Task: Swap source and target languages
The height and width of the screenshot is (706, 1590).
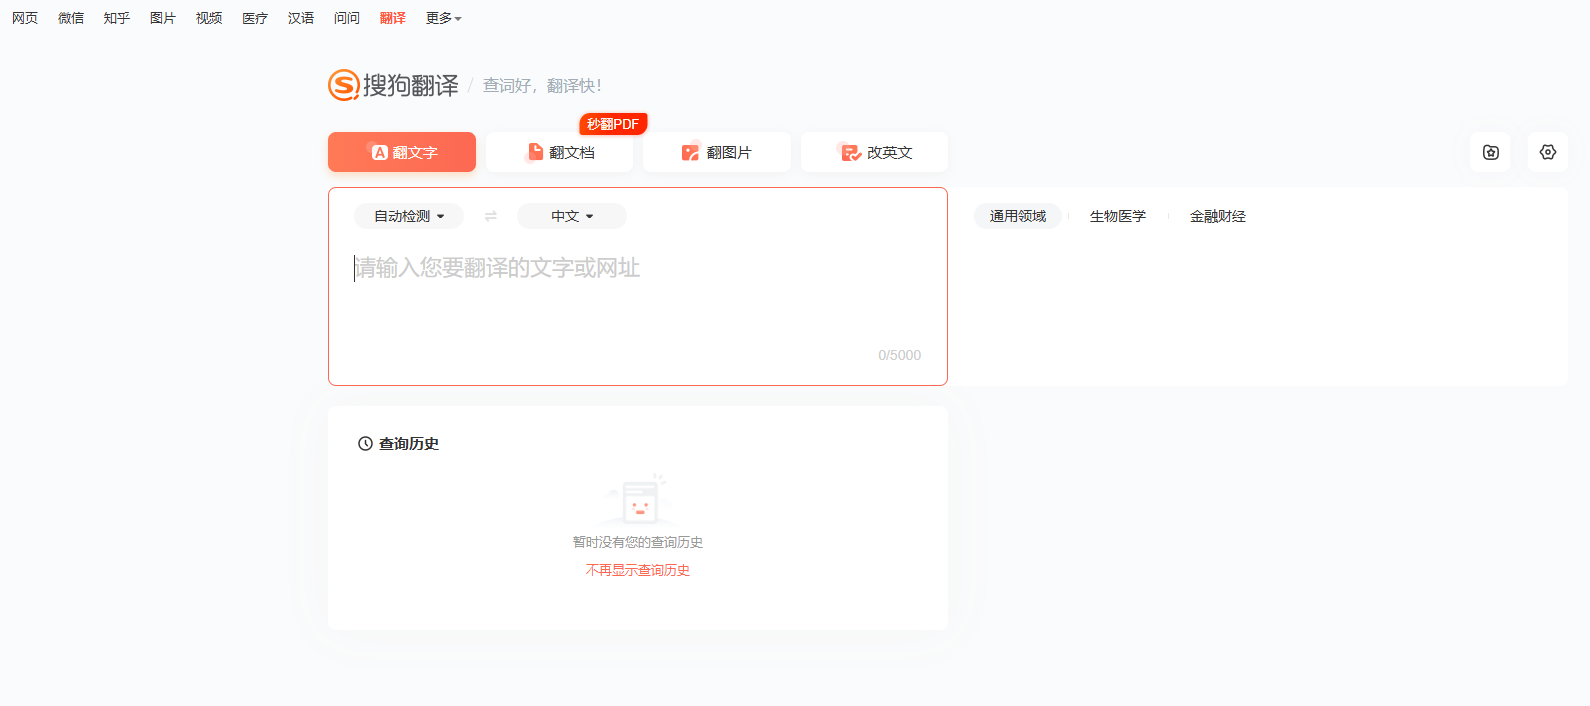Action: click(x=490, y=216)
